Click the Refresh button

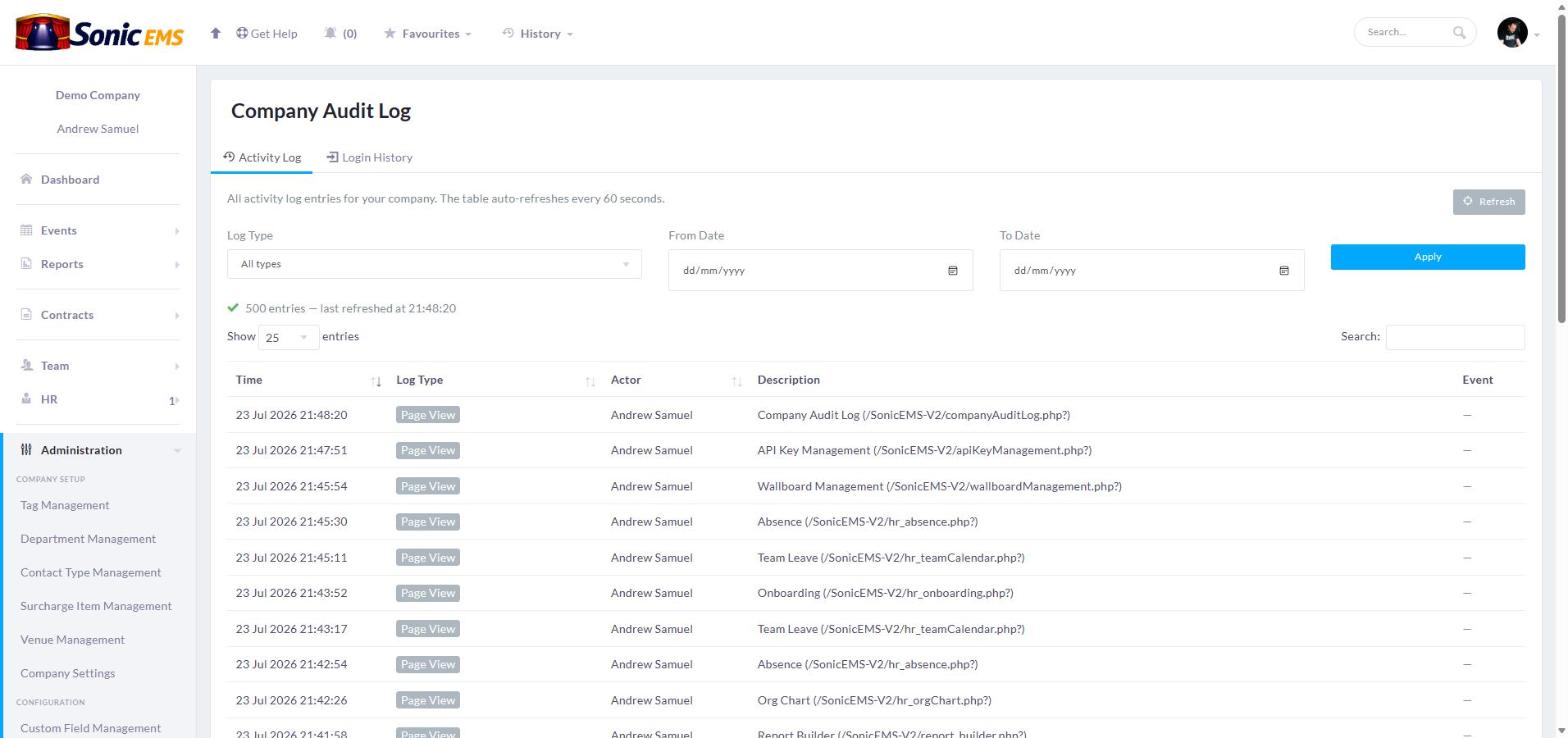[1488, 201]
